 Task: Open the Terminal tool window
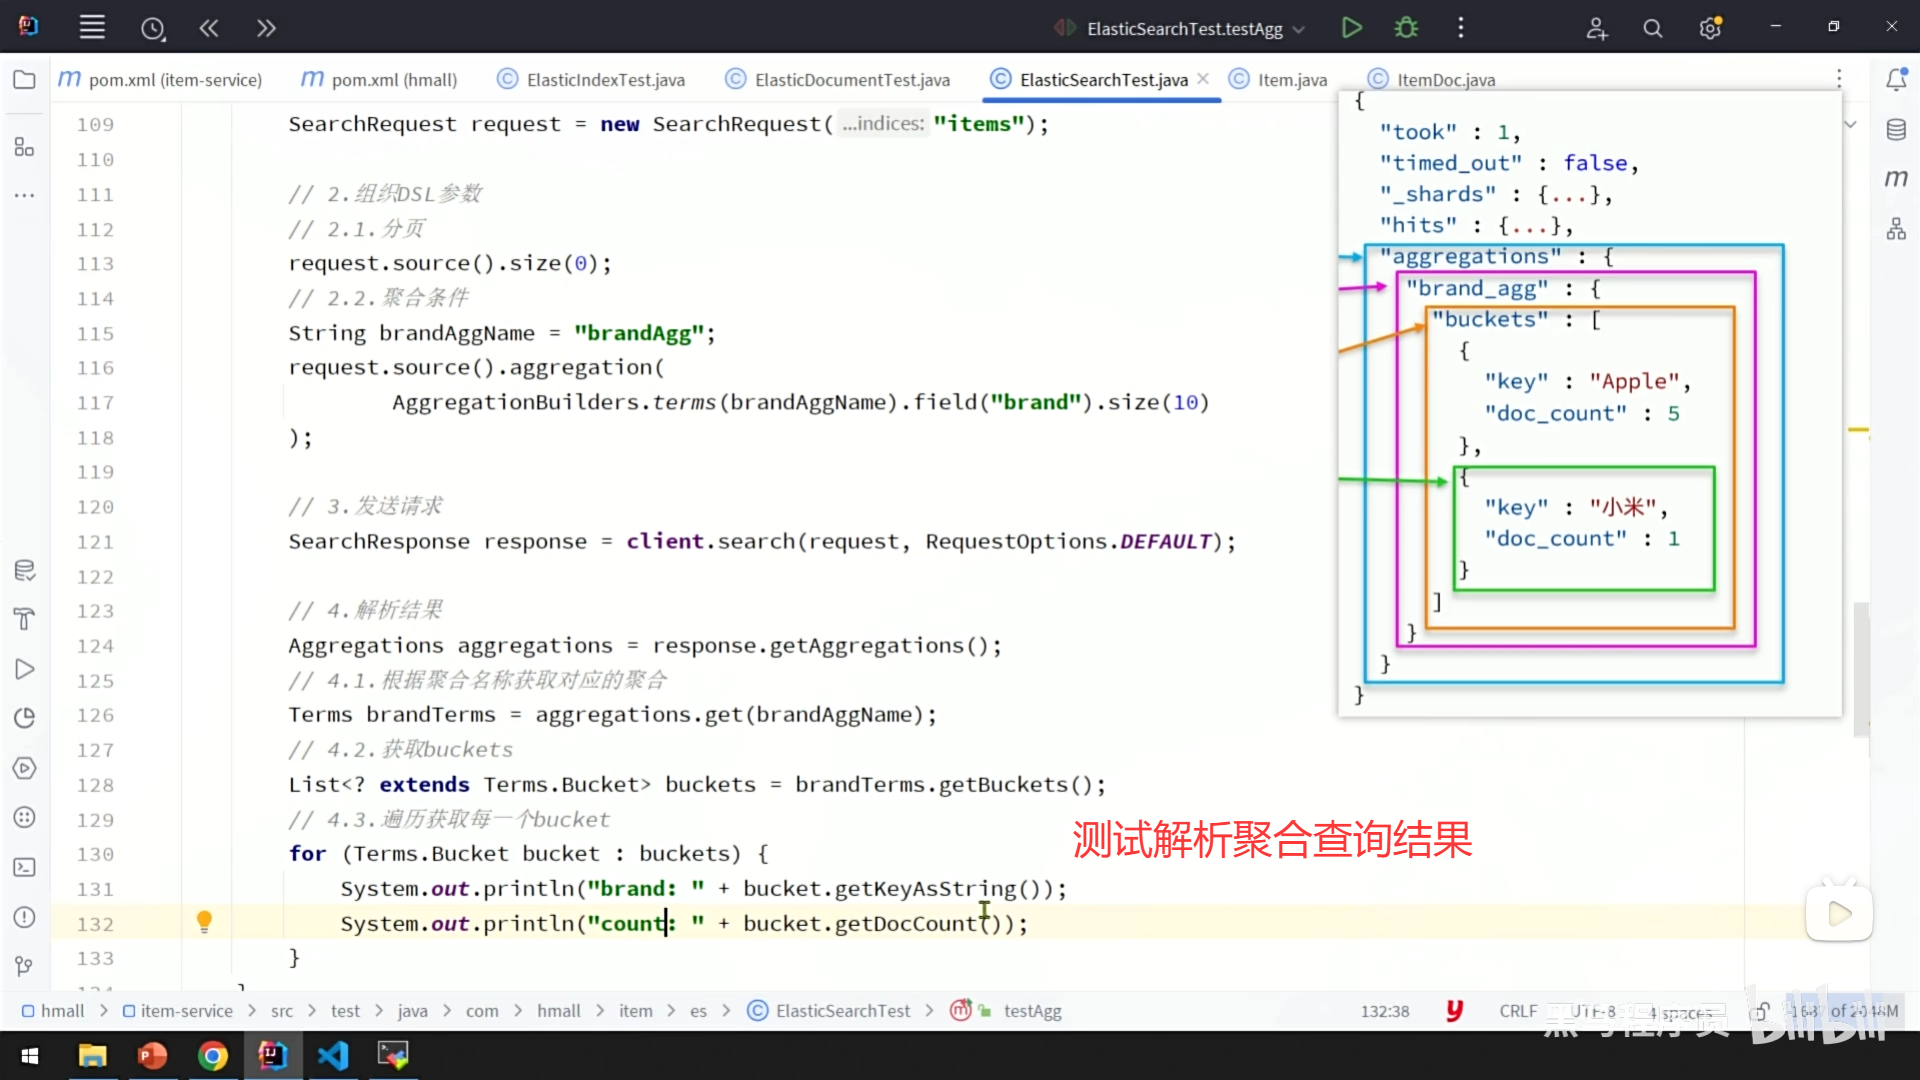coord(24,868)
